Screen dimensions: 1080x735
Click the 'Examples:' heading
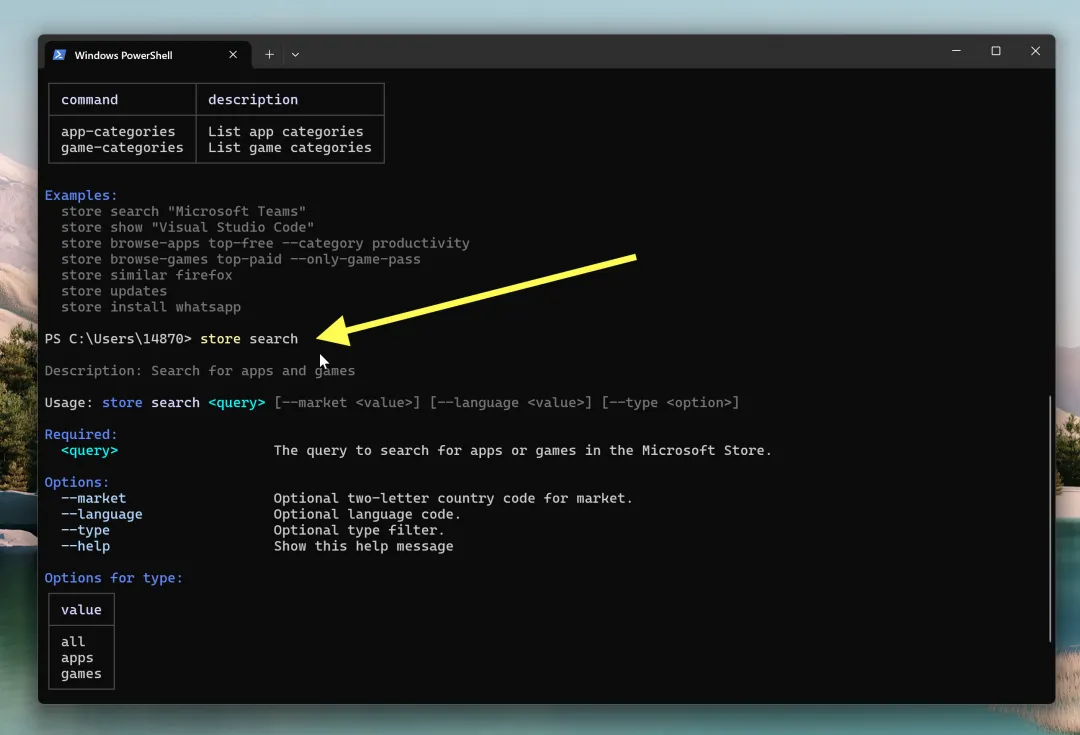pos(81,196)
